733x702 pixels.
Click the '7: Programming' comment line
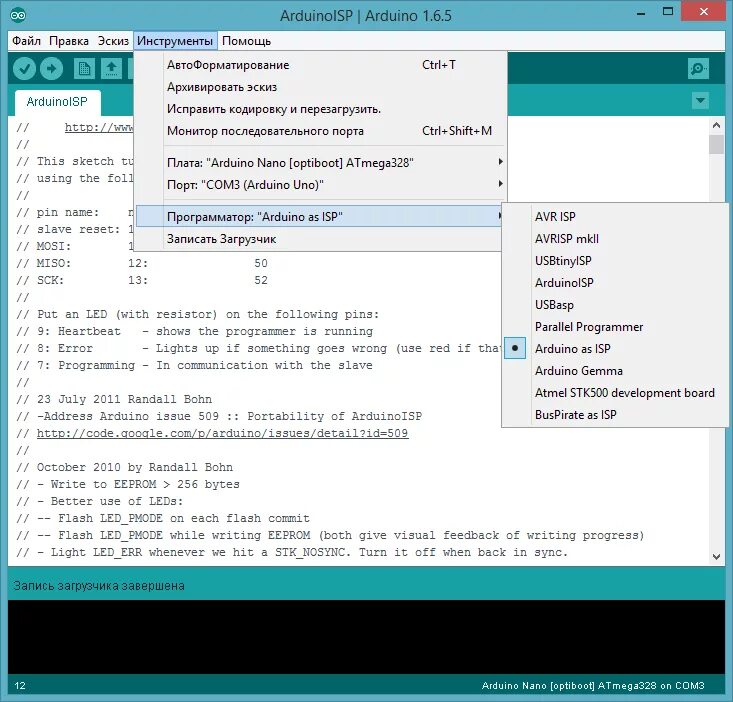click(x=194, y=365)
